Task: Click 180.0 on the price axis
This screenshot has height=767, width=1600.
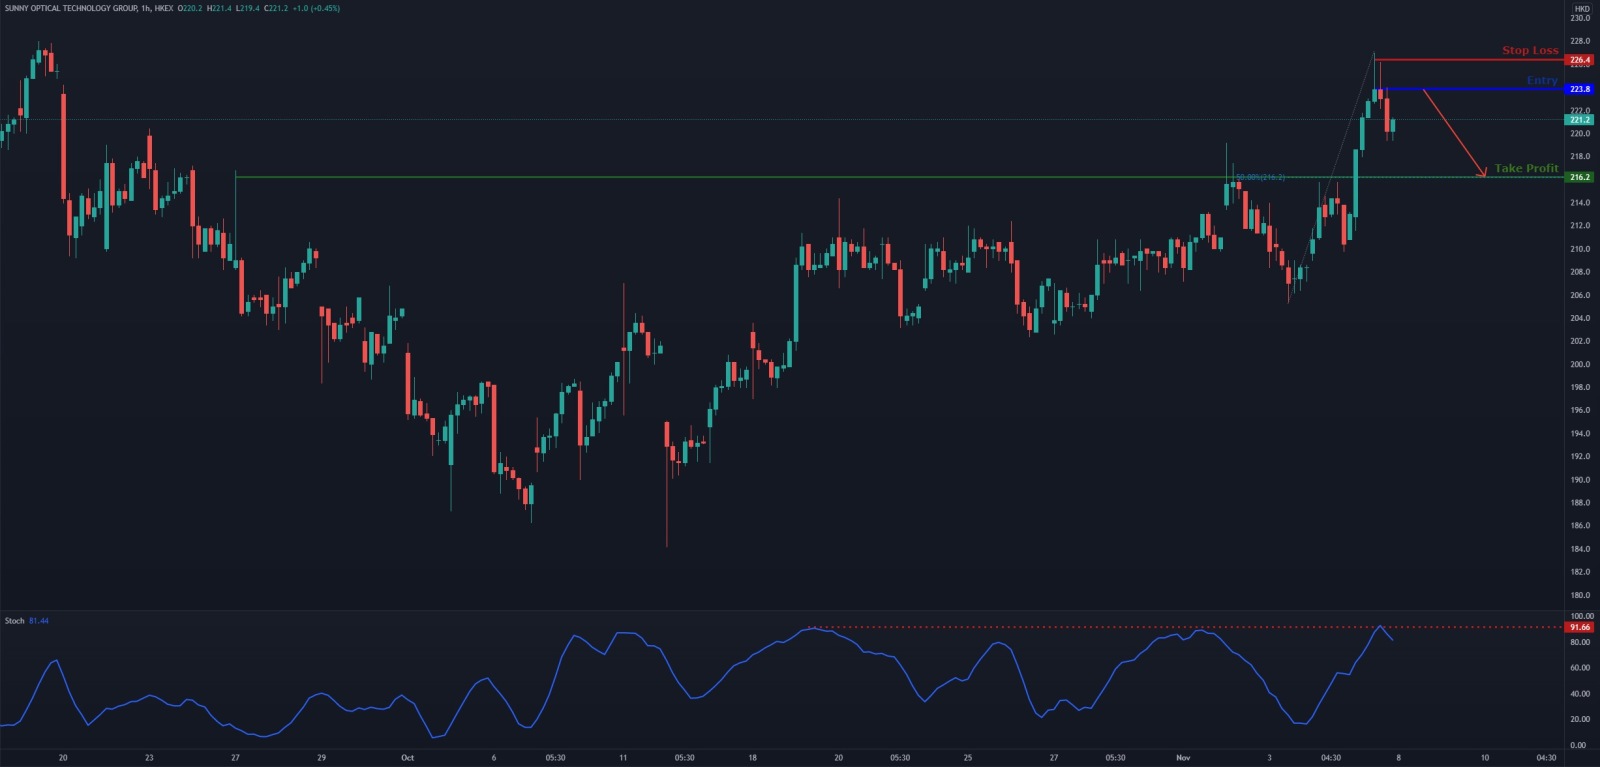Action: (x=1580, y=595)
